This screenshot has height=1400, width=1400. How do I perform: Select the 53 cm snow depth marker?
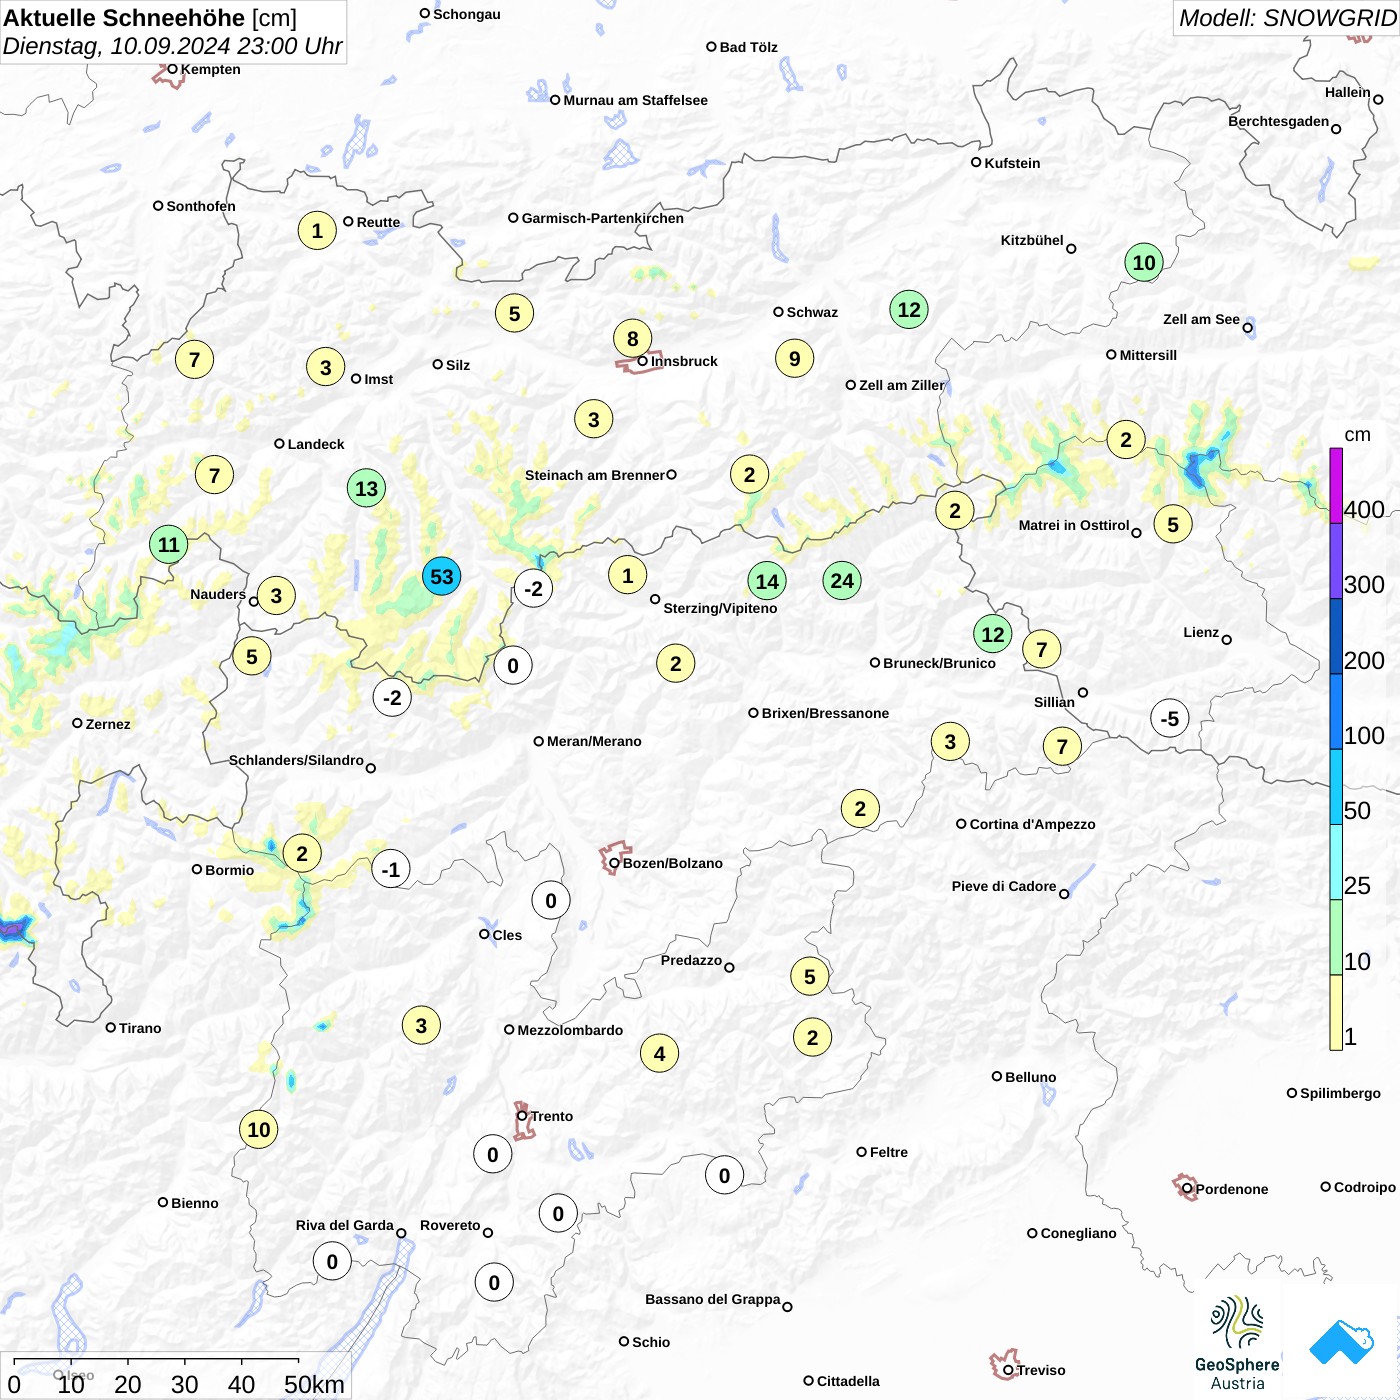[x=441, y=577]
